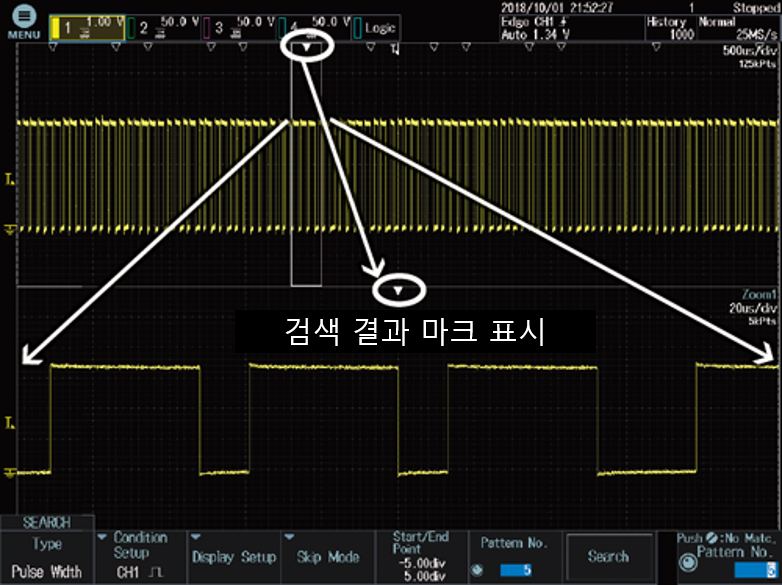782x585 pixels.
Task: Click the trigger level marker of main window
Action: click(9, 179)
